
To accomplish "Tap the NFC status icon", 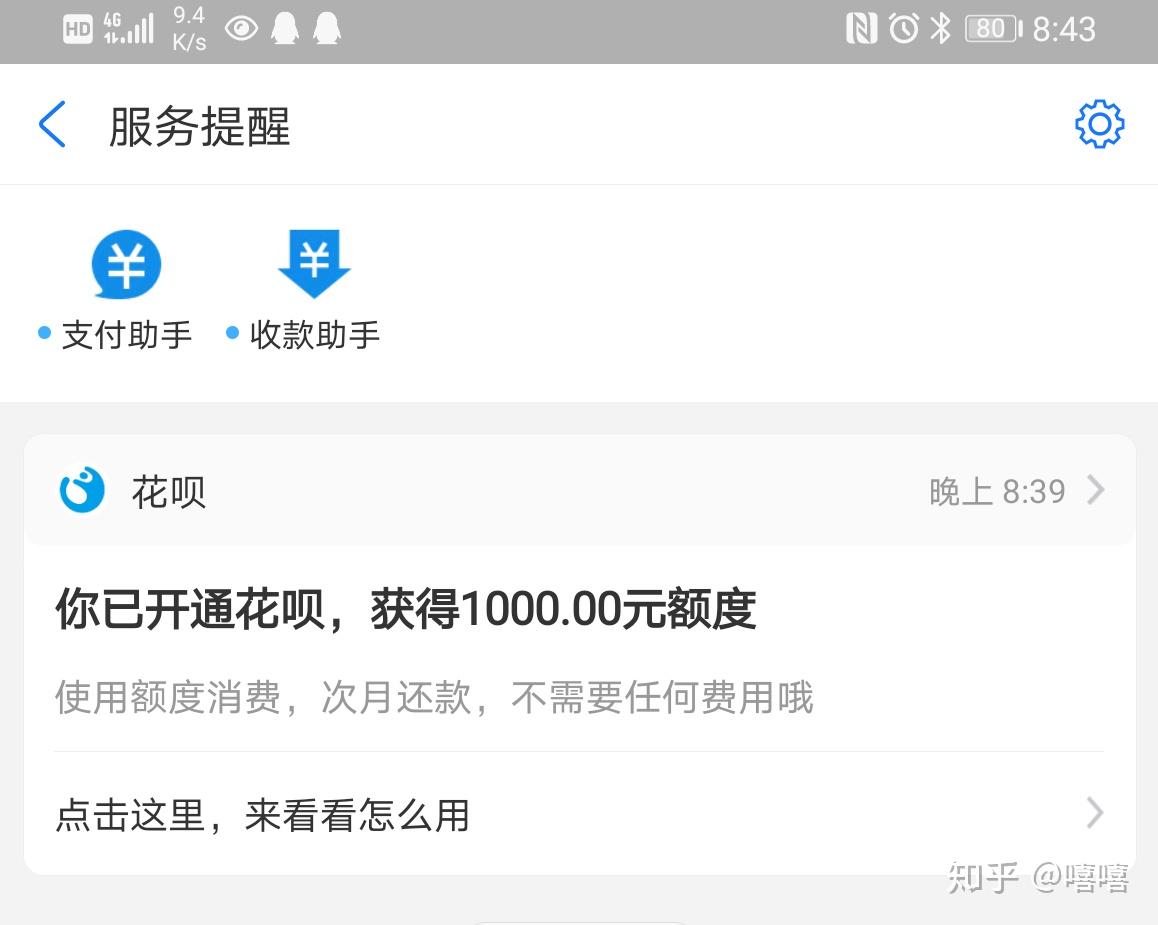I will pyautogui.click(x=861, y=30).
